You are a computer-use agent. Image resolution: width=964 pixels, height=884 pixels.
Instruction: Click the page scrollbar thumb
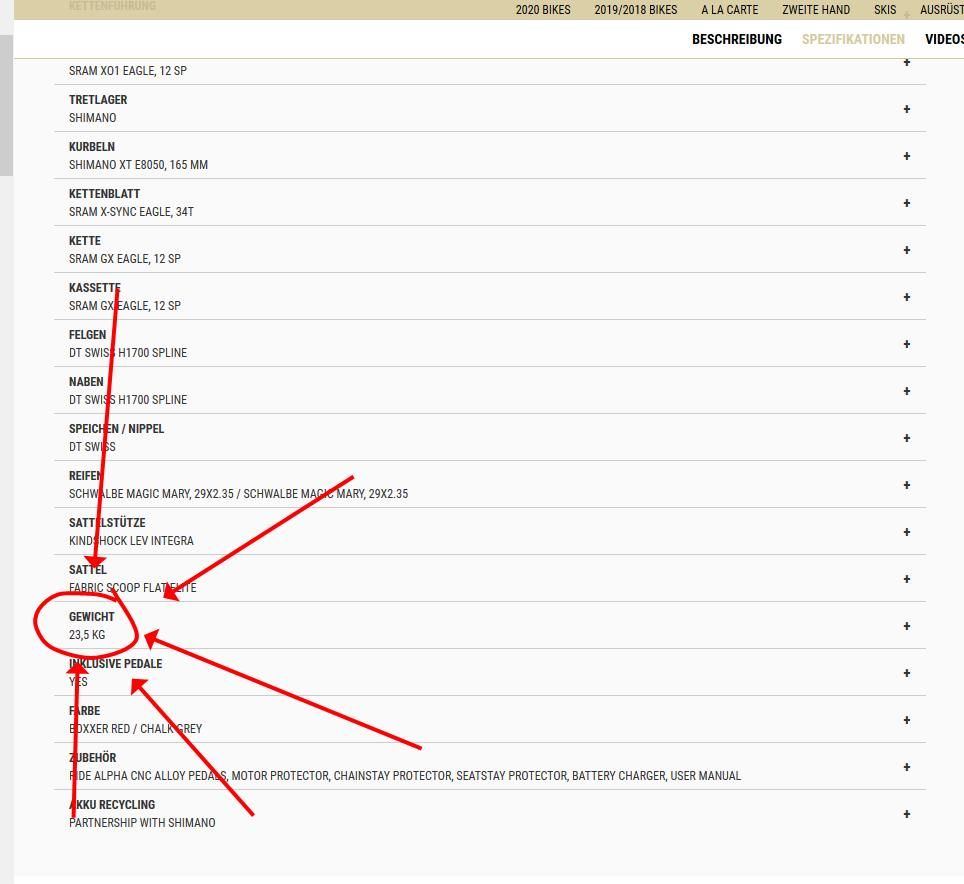point(6,105)
